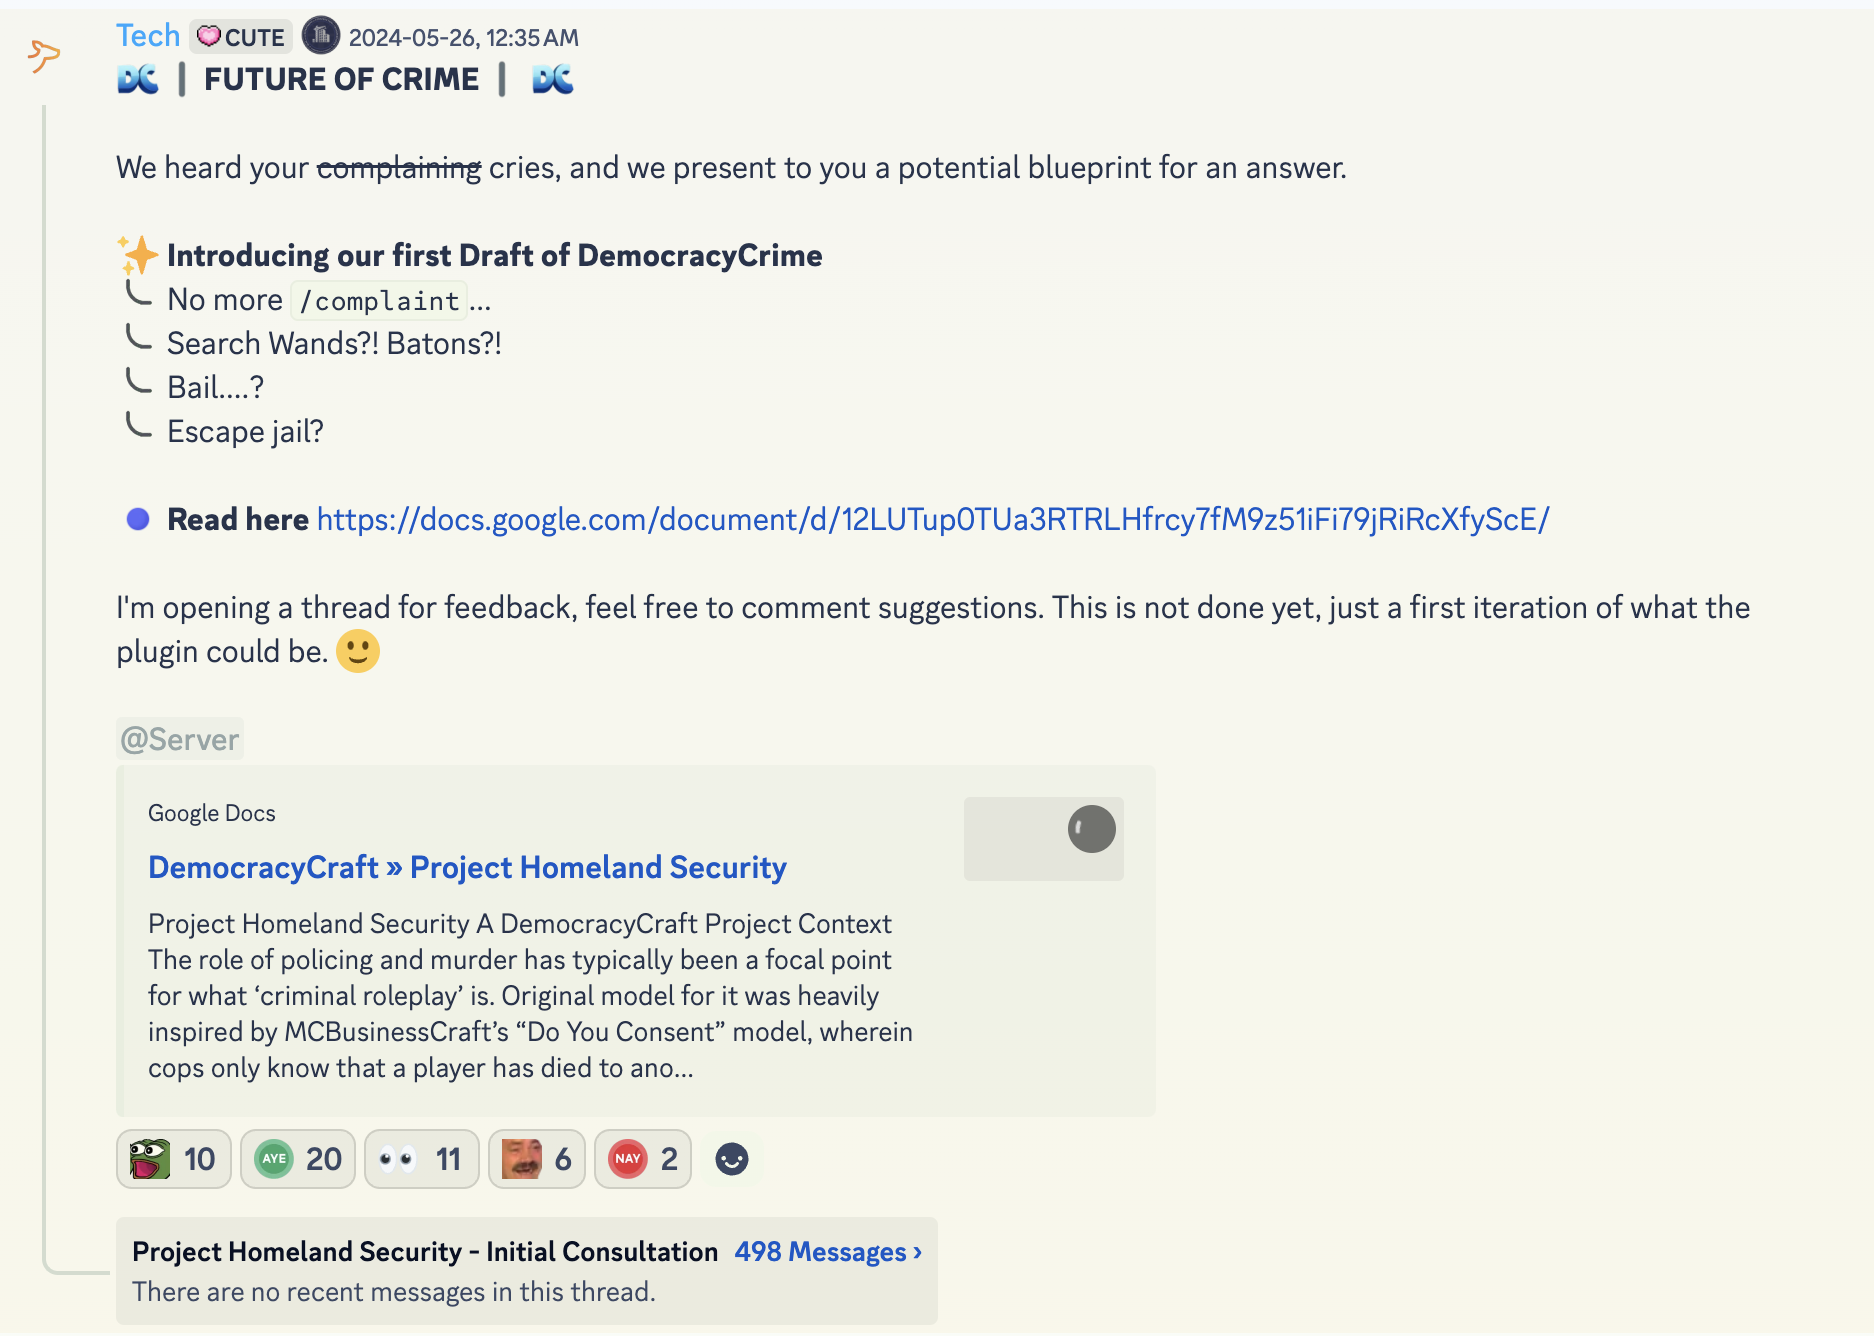Toggle the eyes emoji reaction
This screenshot has height=1336, width=1874.
421,1159
